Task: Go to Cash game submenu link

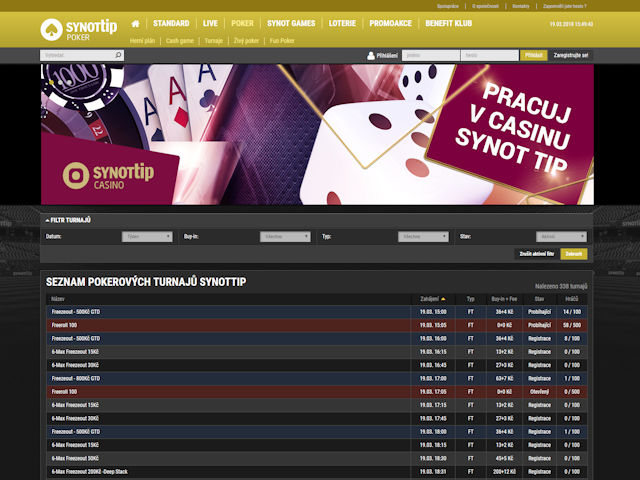Action: [x=180, y=41]
